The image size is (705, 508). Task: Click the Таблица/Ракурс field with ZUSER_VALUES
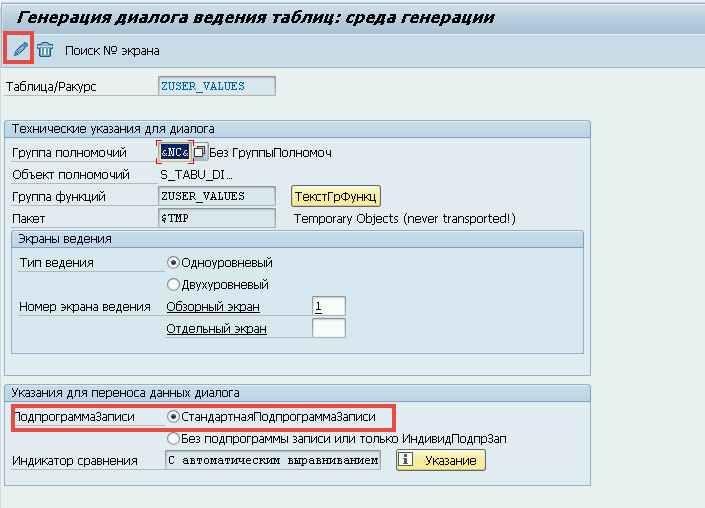tap(216, 86)
